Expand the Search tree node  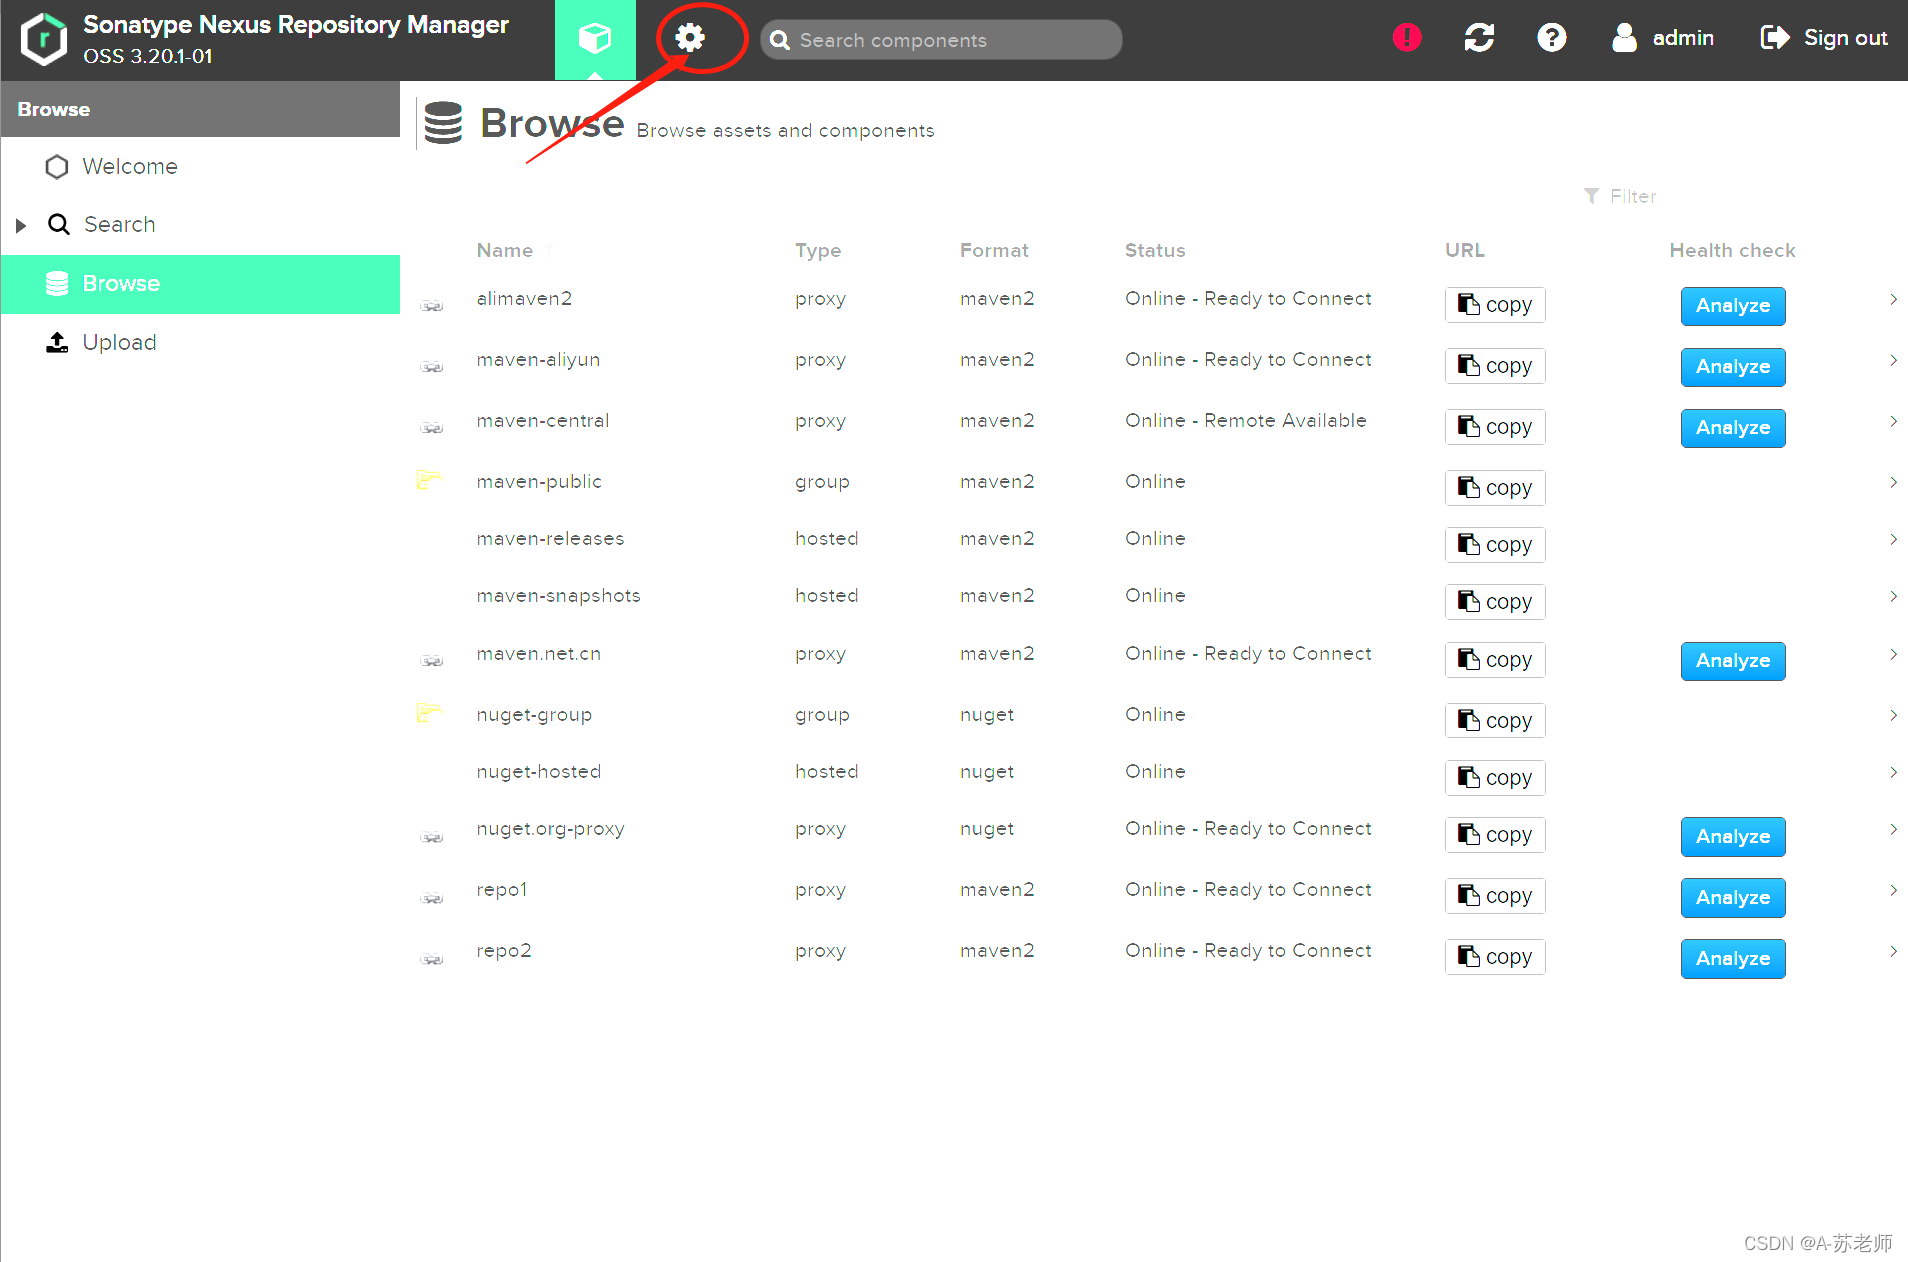[21, 225]
